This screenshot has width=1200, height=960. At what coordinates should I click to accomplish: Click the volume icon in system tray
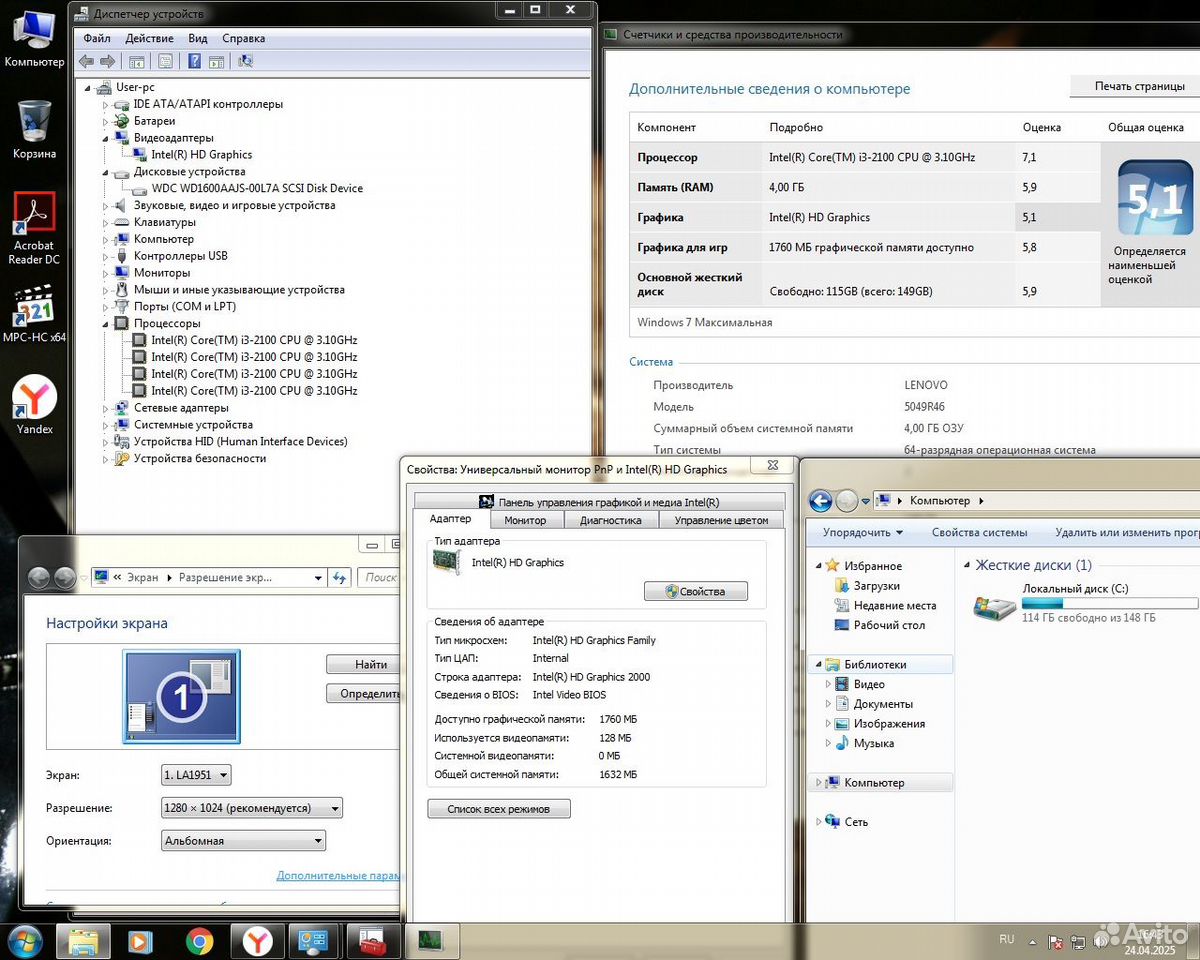click(1100, 942)
